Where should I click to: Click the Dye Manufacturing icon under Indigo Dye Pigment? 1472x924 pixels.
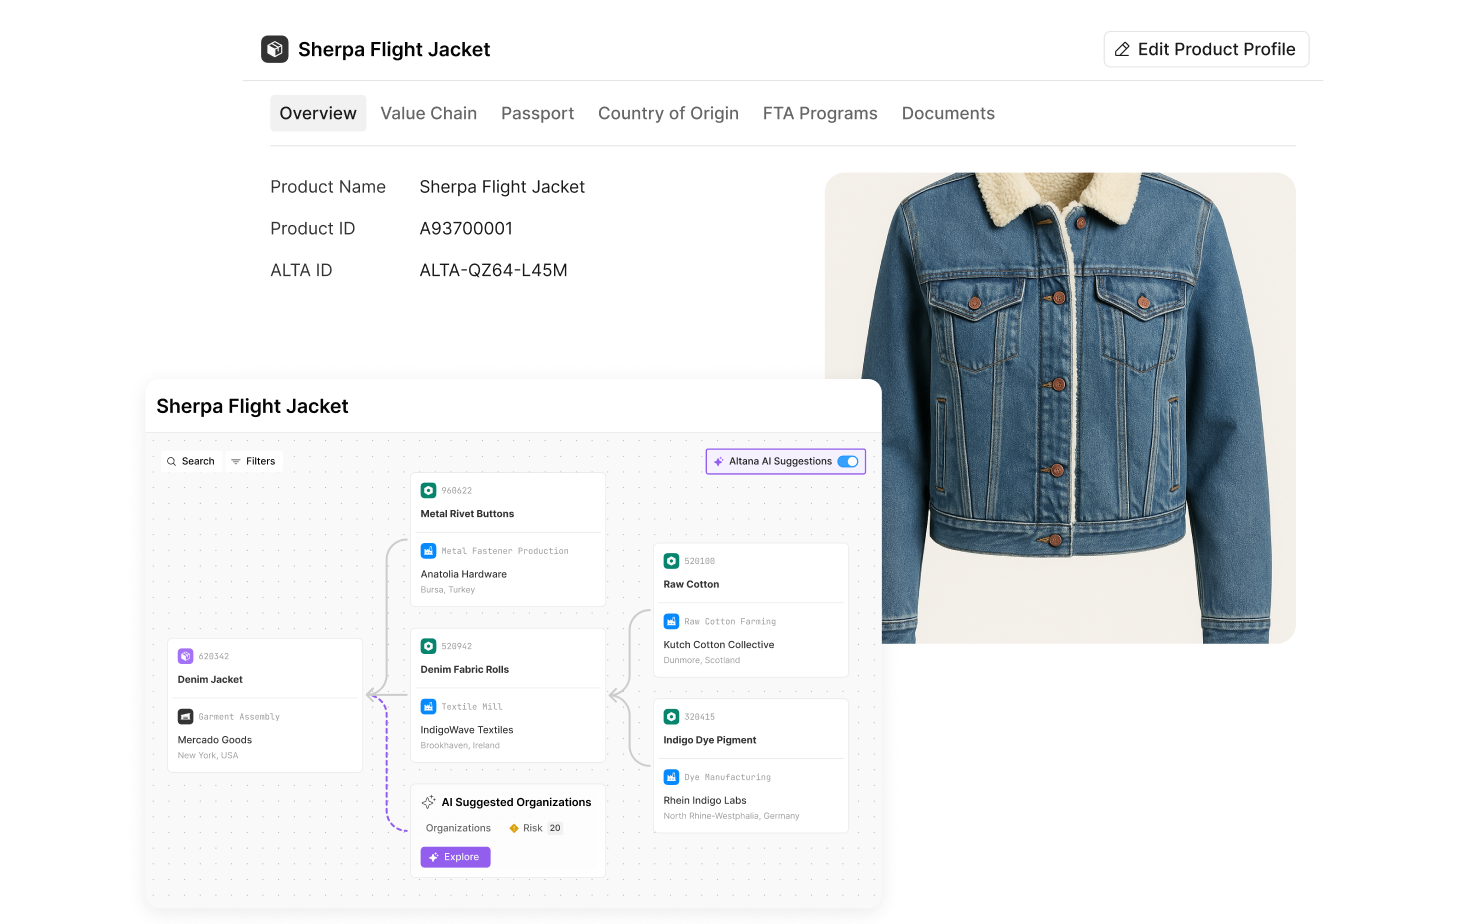[671, 776]
